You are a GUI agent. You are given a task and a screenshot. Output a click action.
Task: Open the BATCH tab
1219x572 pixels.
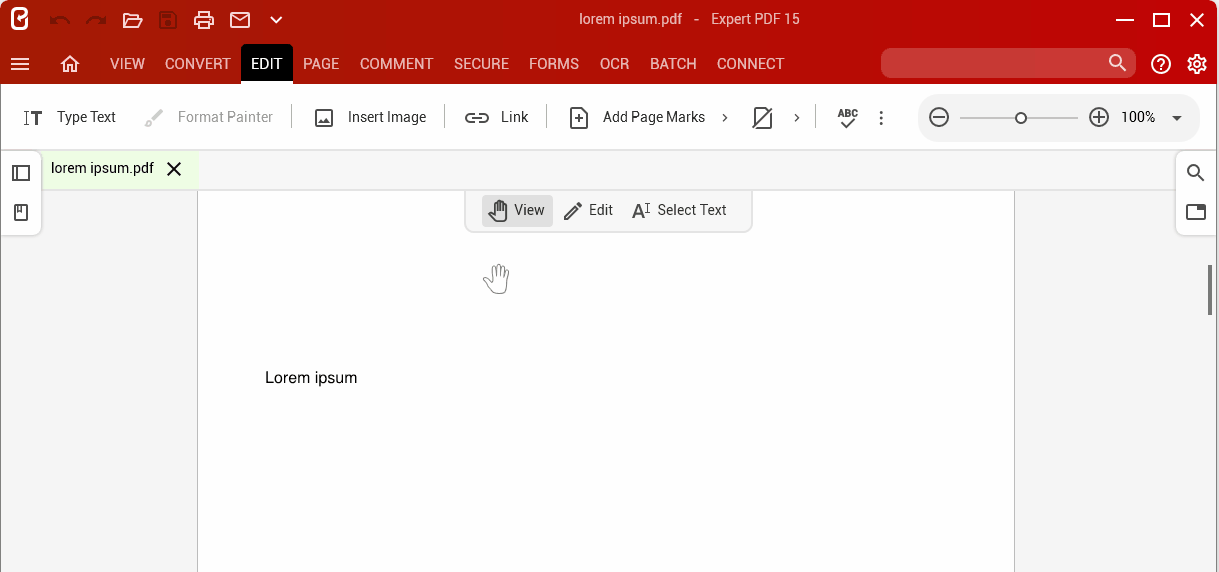(673, 64)
